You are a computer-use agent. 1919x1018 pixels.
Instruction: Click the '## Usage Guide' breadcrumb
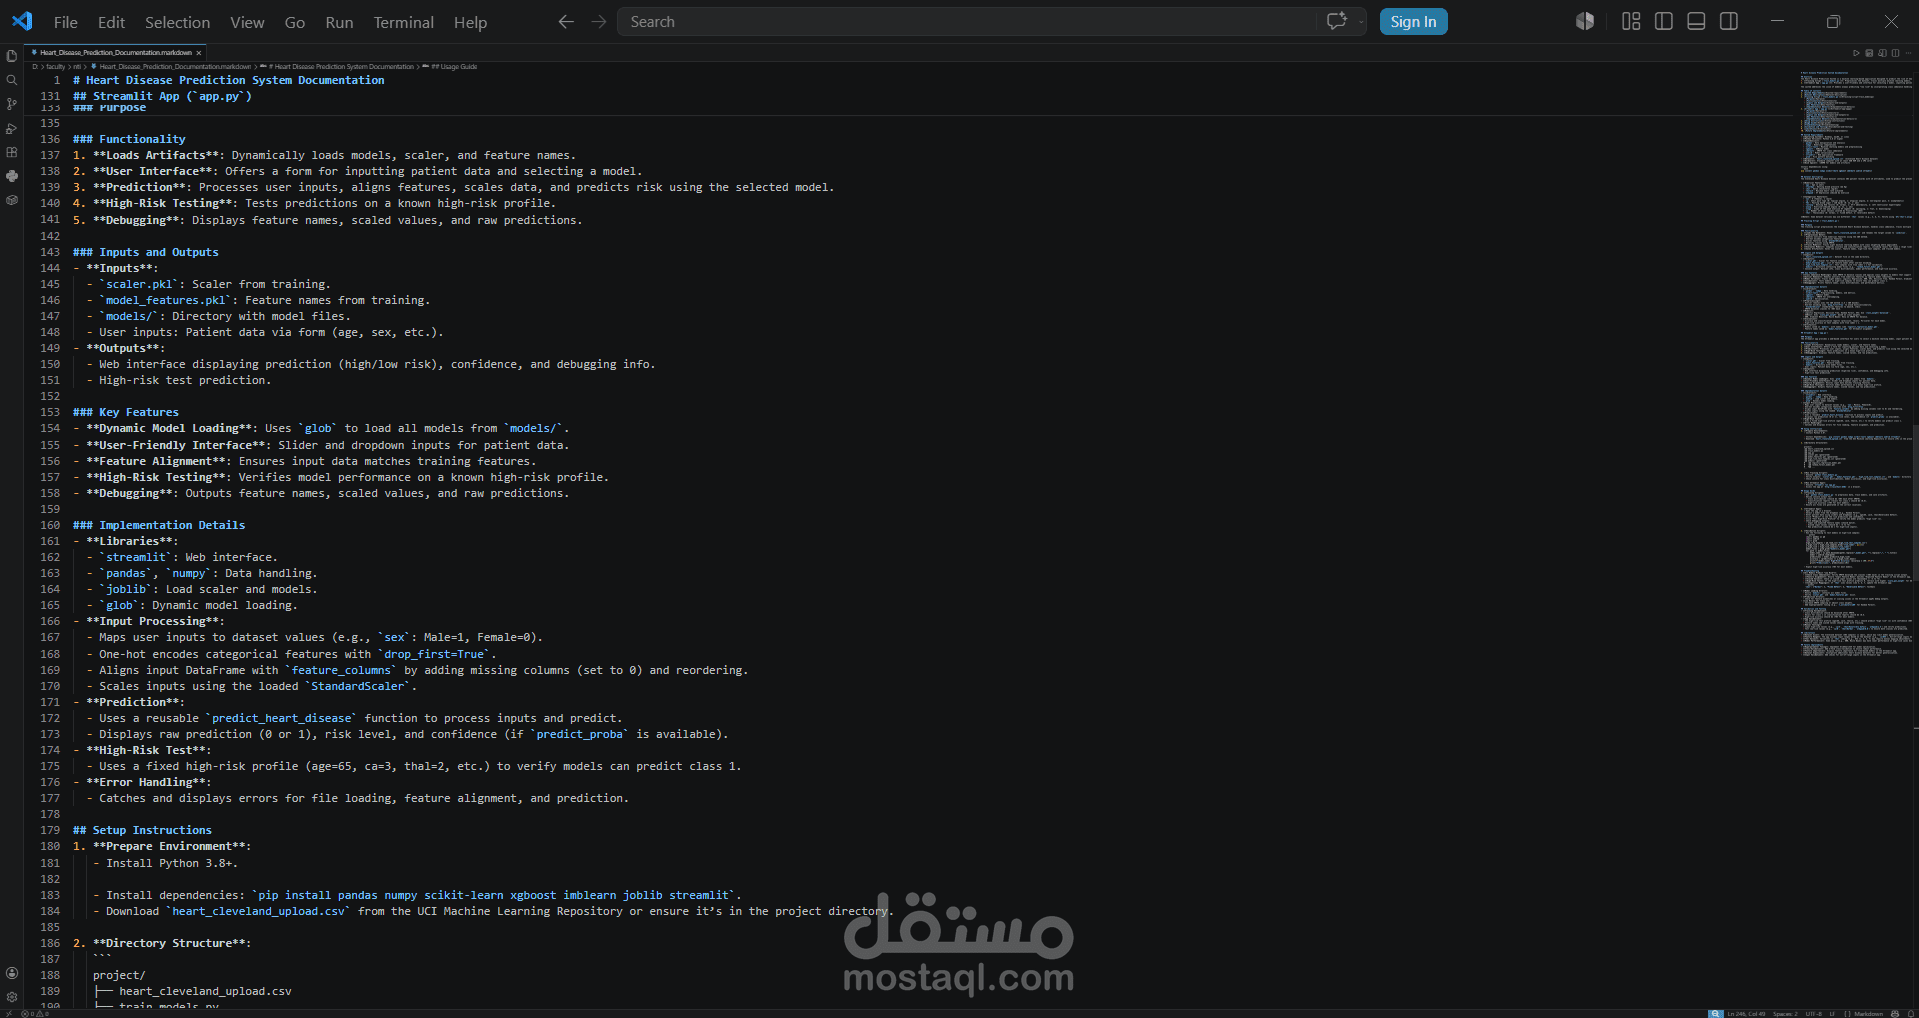click(x=454, y=67)
